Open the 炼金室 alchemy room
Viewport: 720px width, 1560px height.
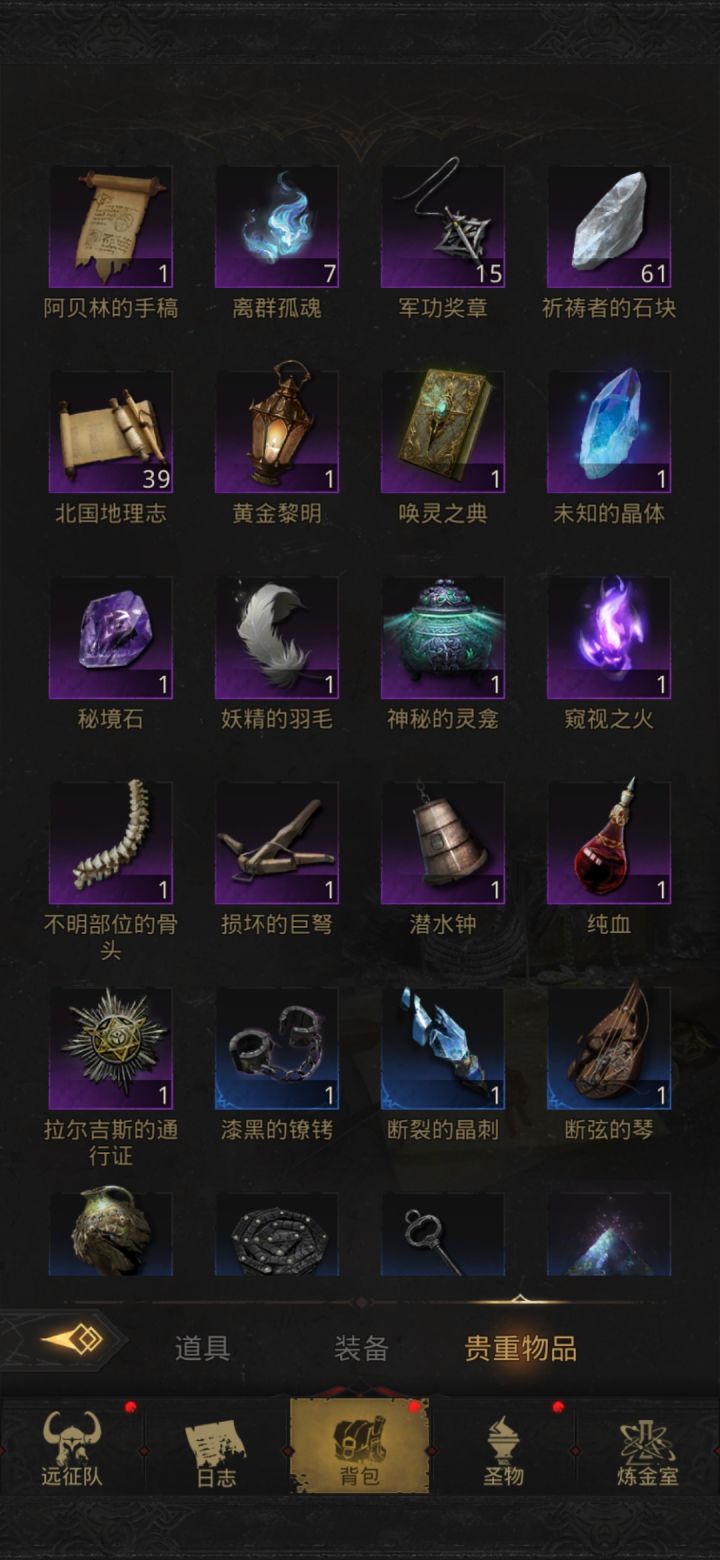point(647,1447)
